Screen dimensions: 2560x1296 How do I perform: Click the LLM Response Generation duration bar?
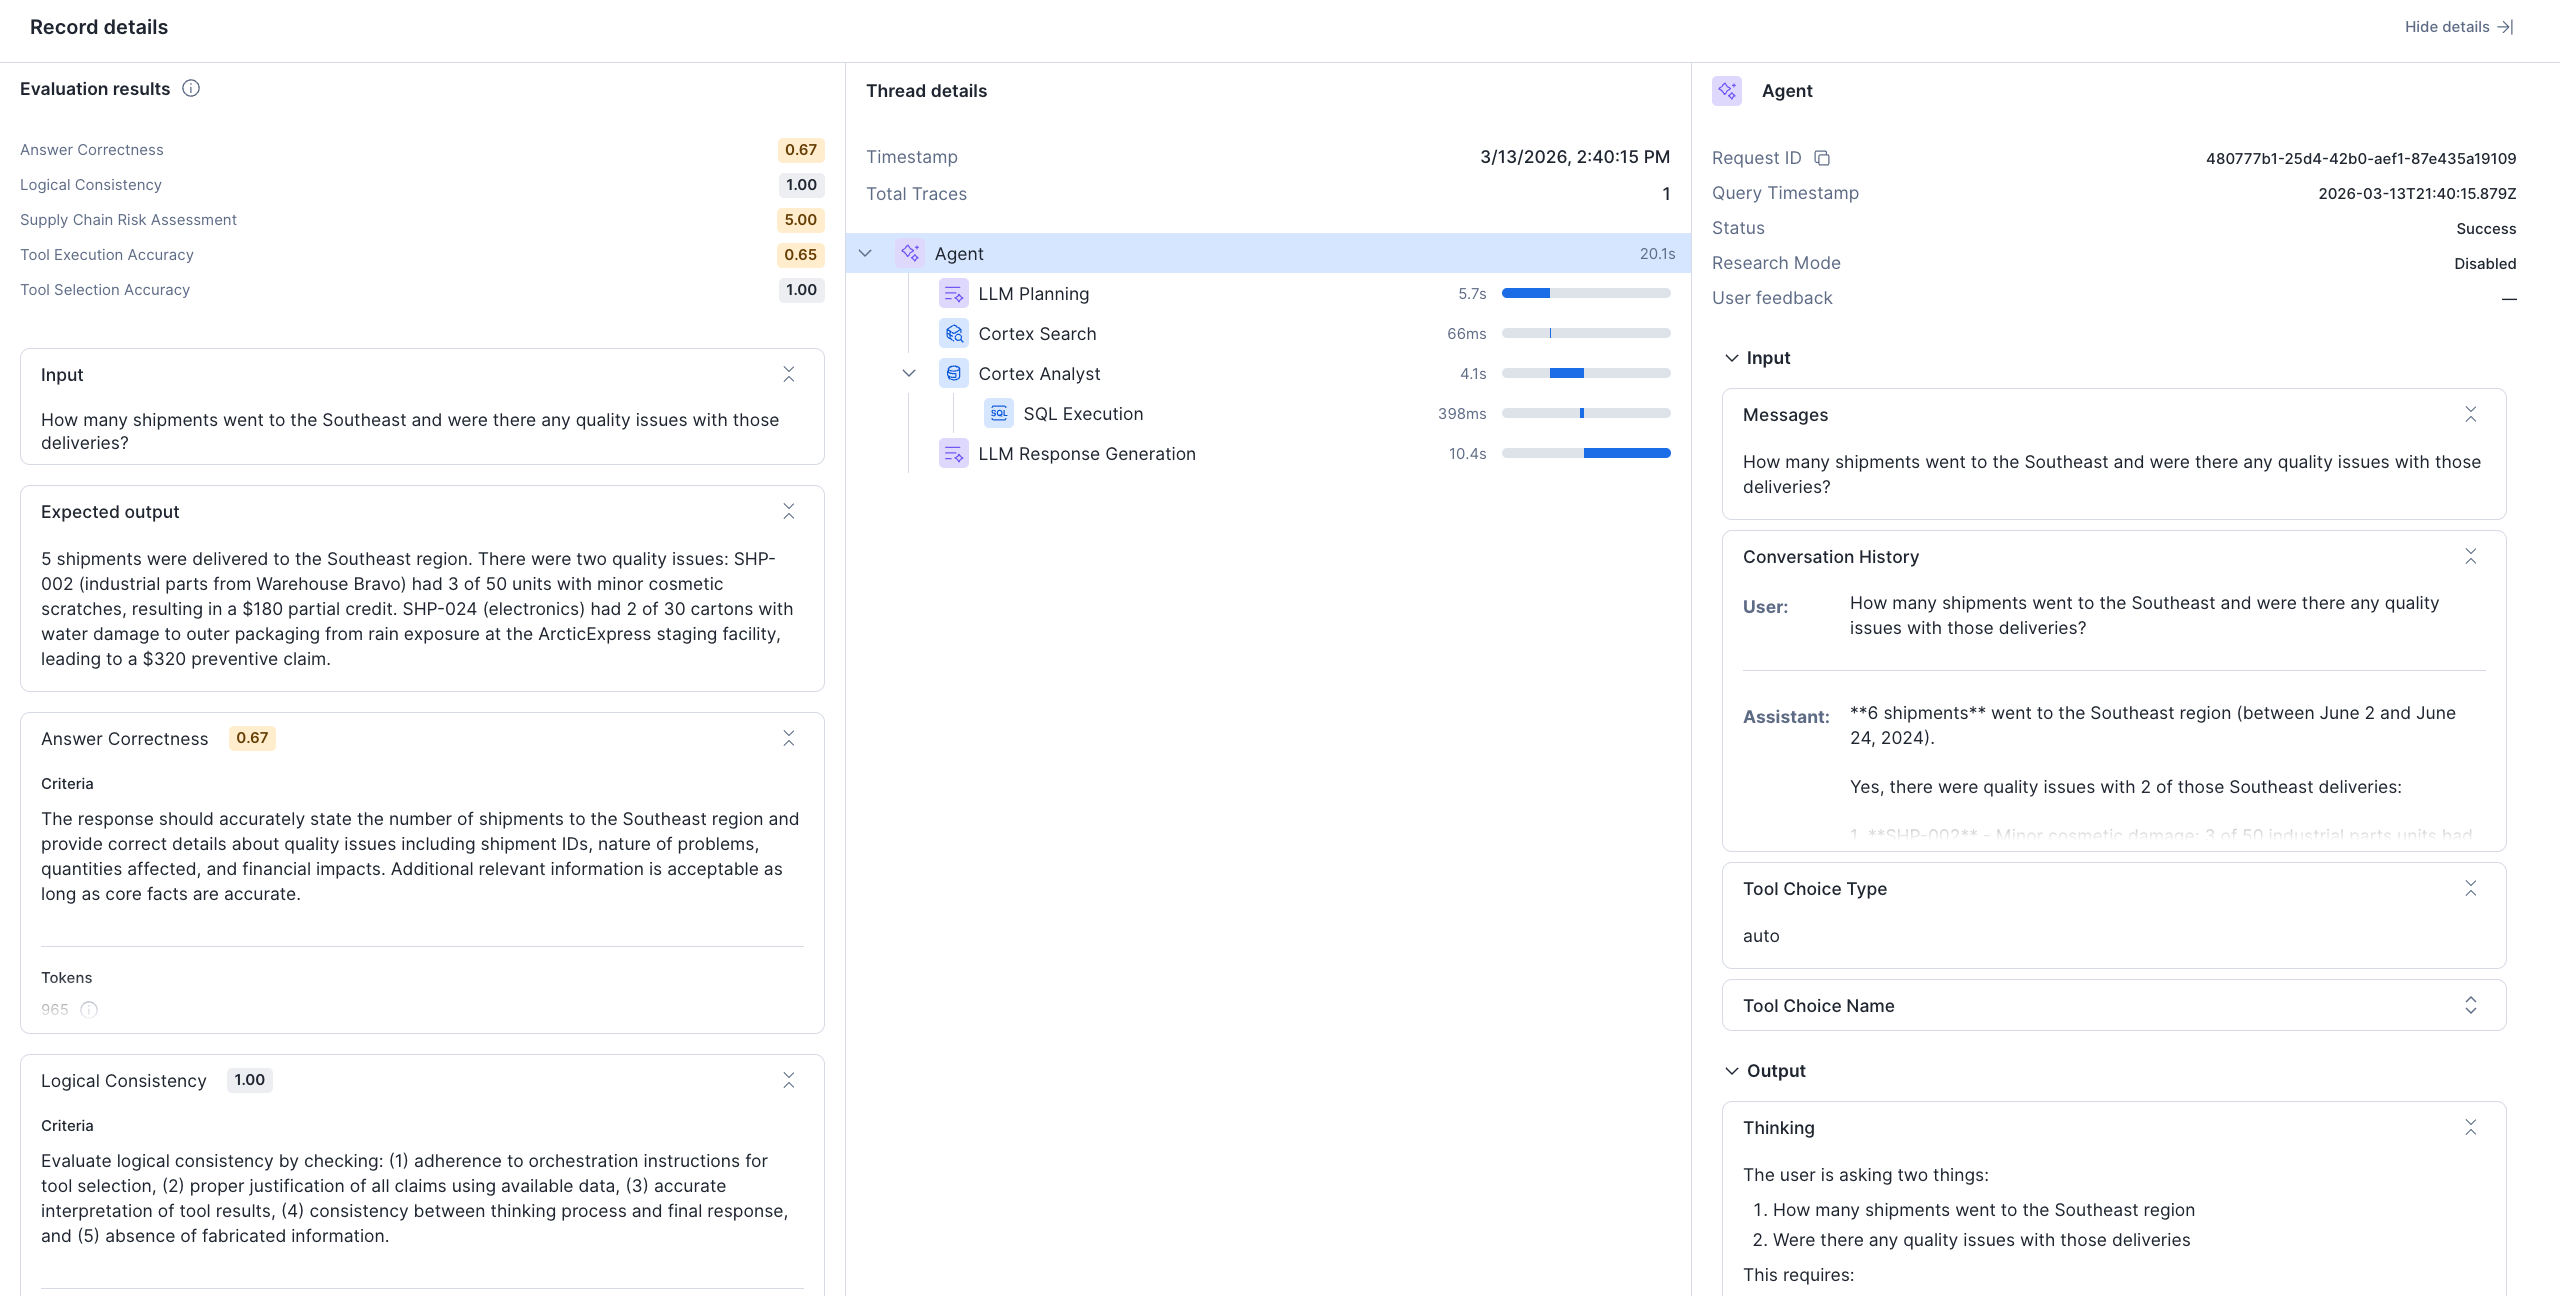[x=1586, y=454]
